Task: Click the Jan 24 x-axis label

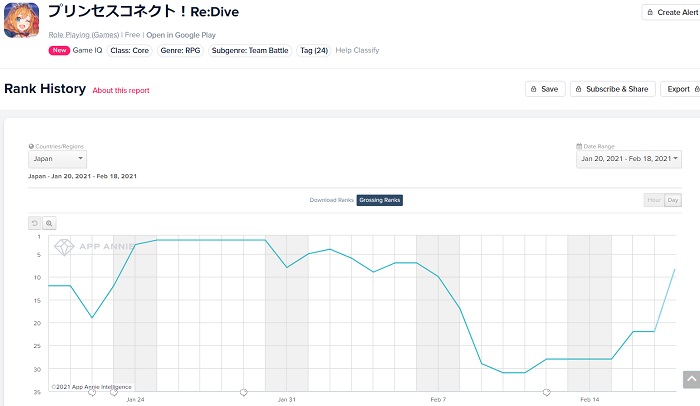Action: 135,400
